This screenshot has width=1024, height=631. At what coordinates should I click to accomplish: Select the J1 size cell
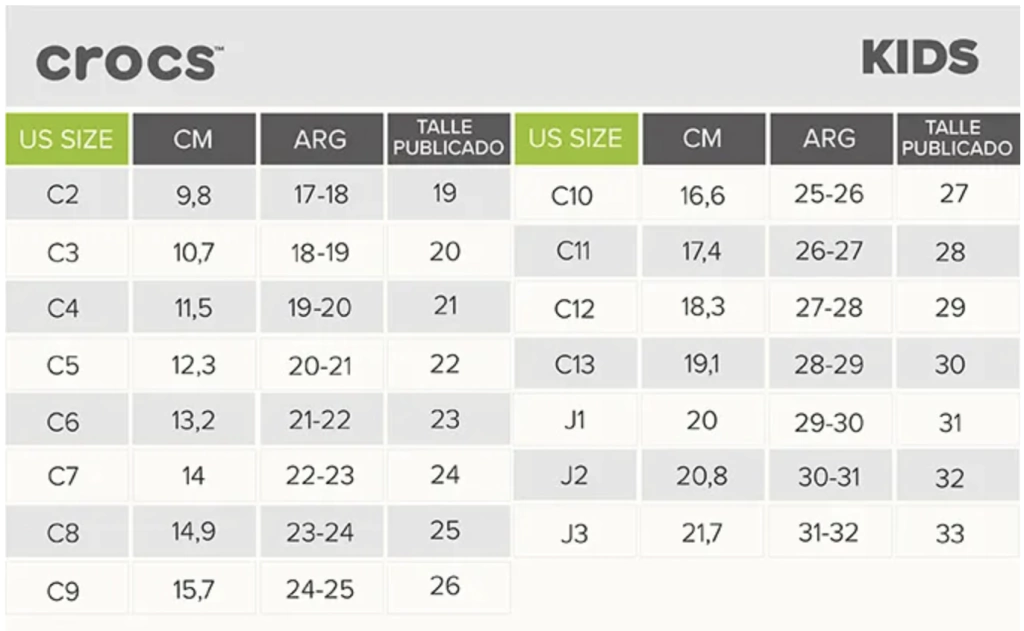tap(574, 420)
